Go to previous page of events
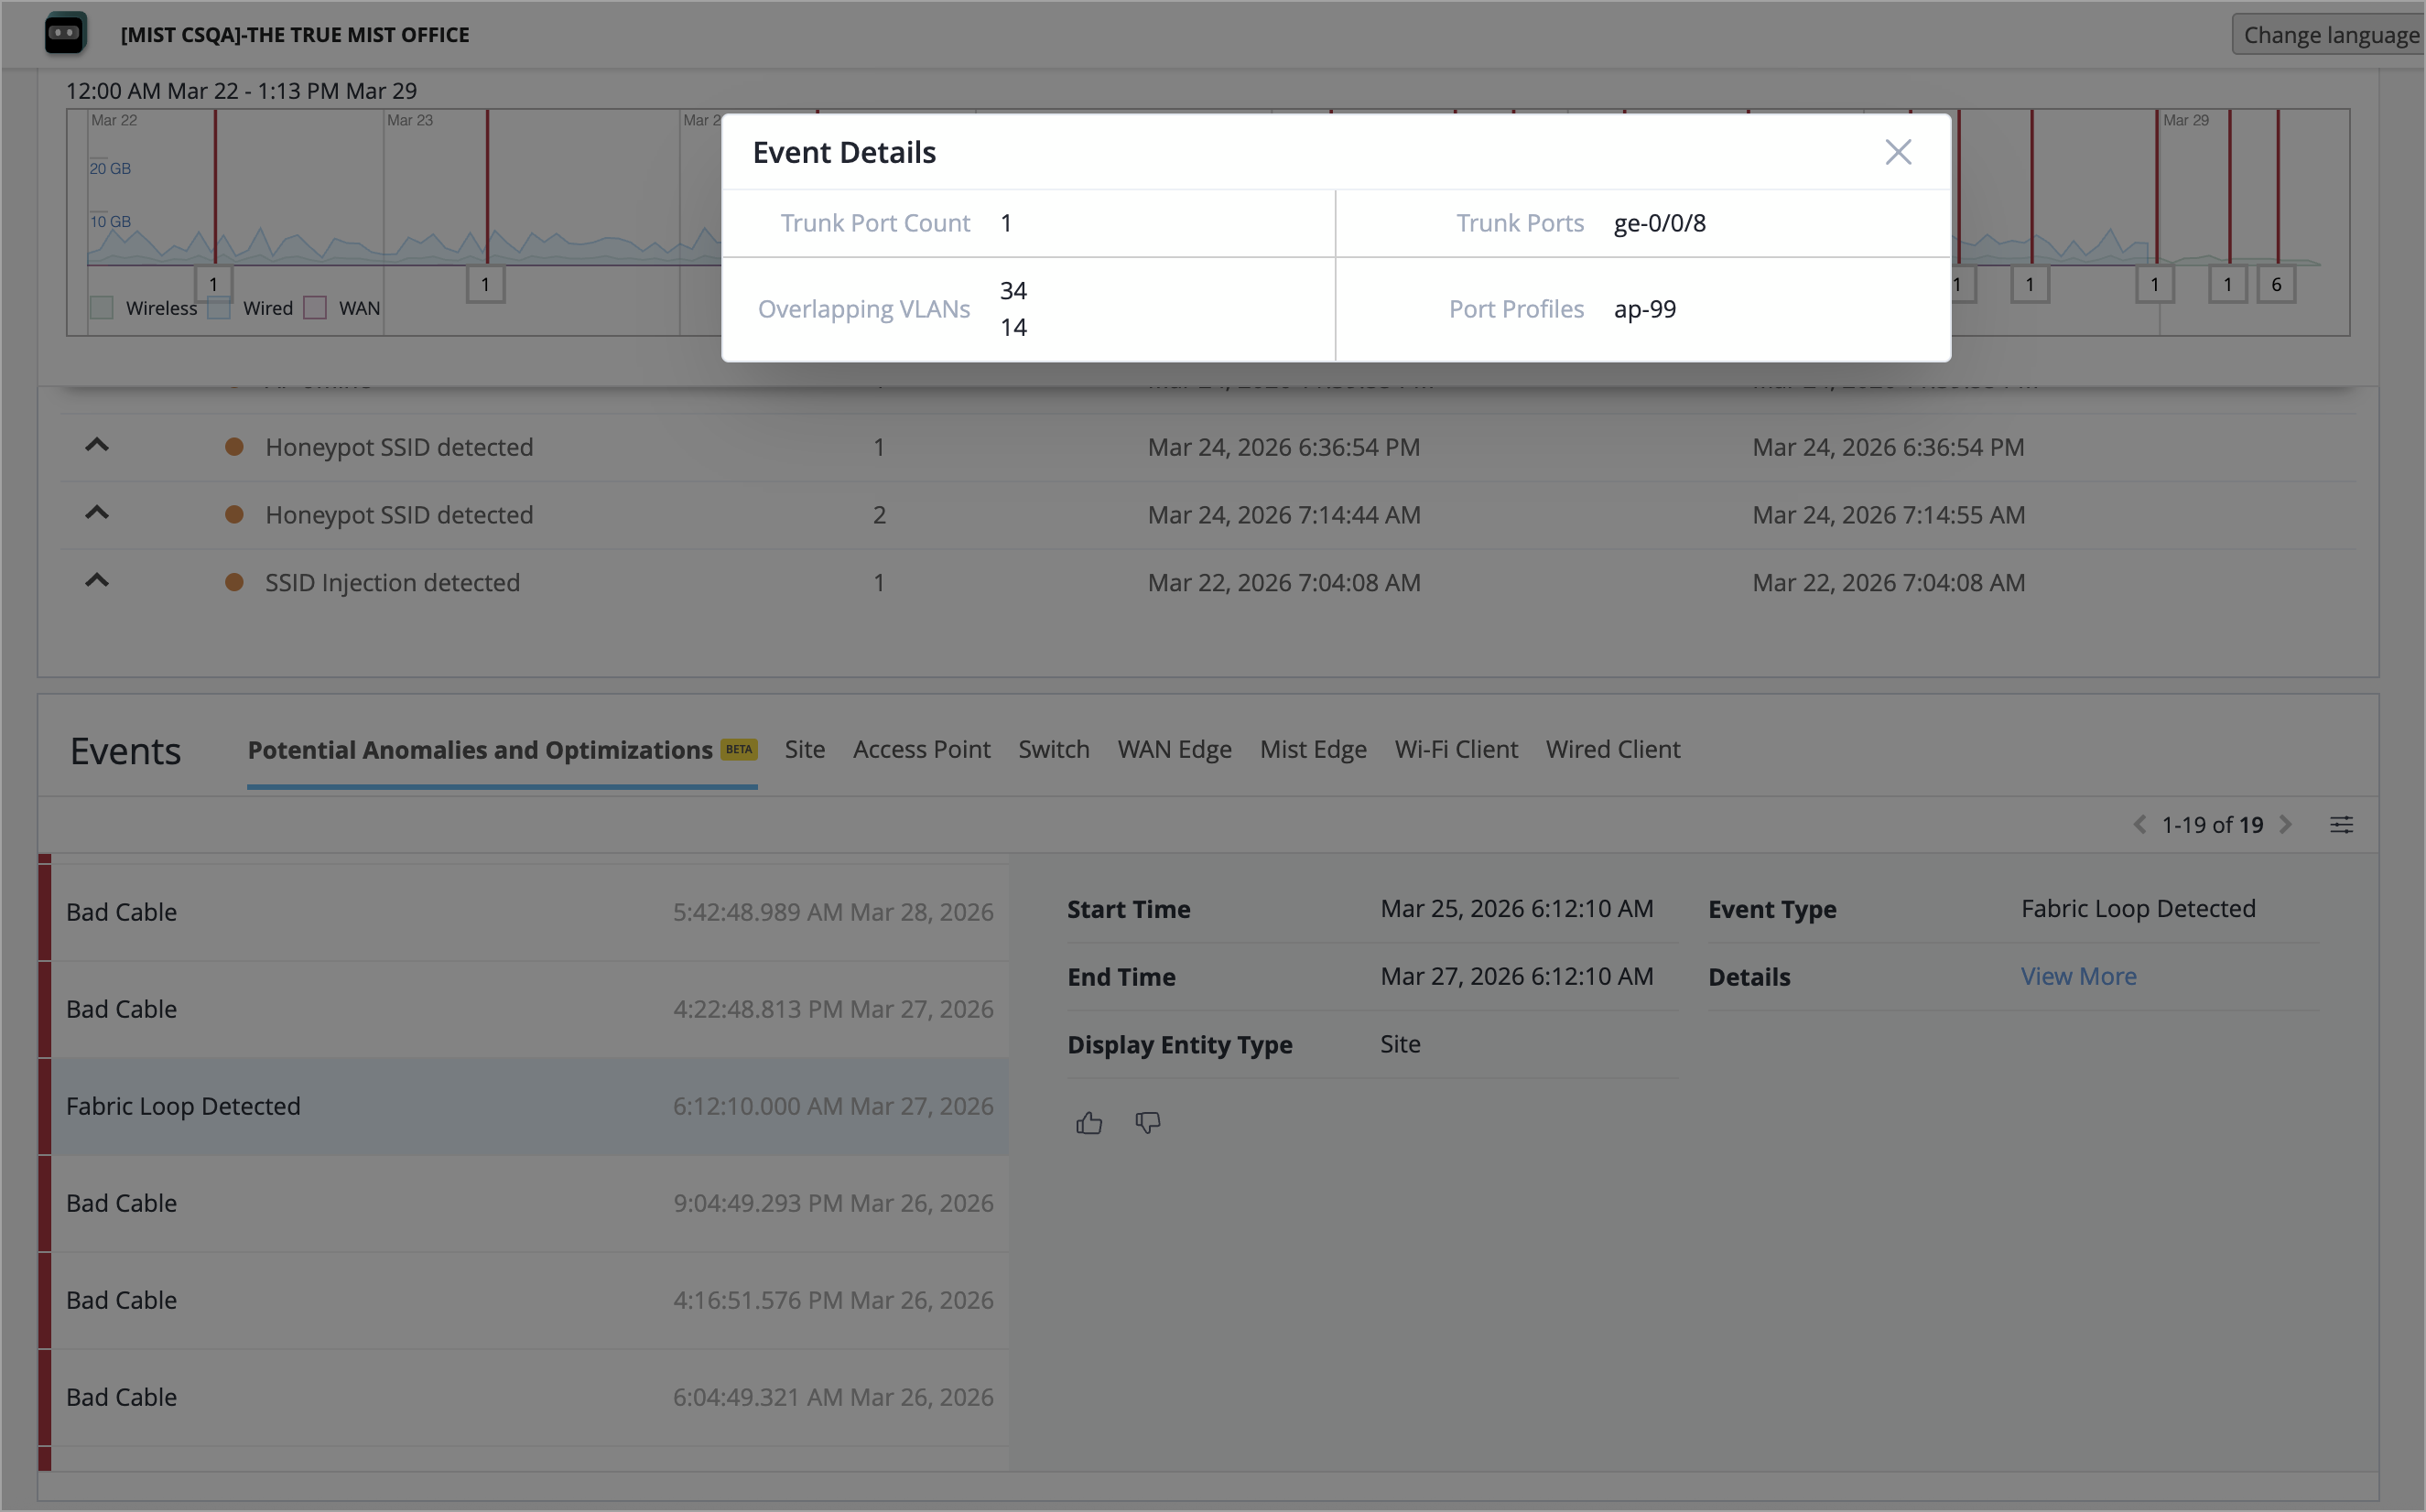Image resolution: width=2426 pixels, height=1512 pixels. [x=2139, y=825]
